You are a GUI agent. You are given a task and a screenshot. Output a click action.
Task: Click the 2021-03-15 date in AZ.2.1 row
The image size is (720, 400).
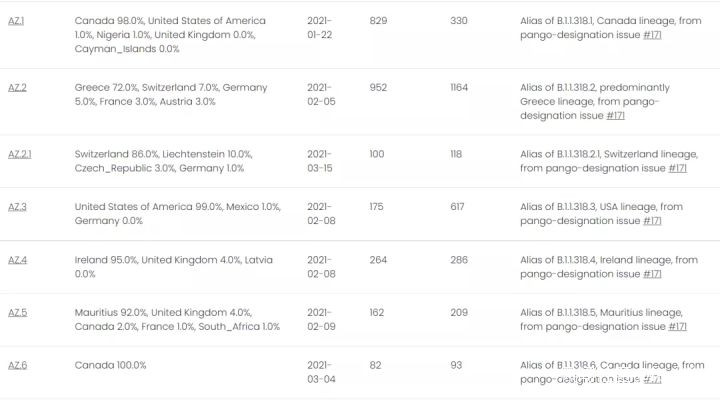319,161
